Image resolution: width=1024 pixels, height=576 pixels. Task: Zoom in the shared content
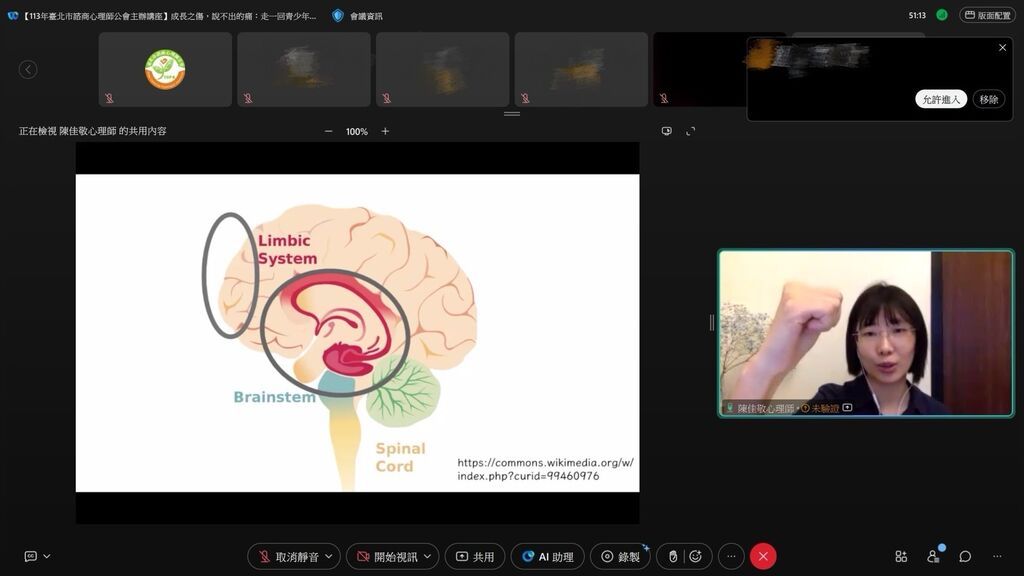pyautogui.click(x=385, y=131)
